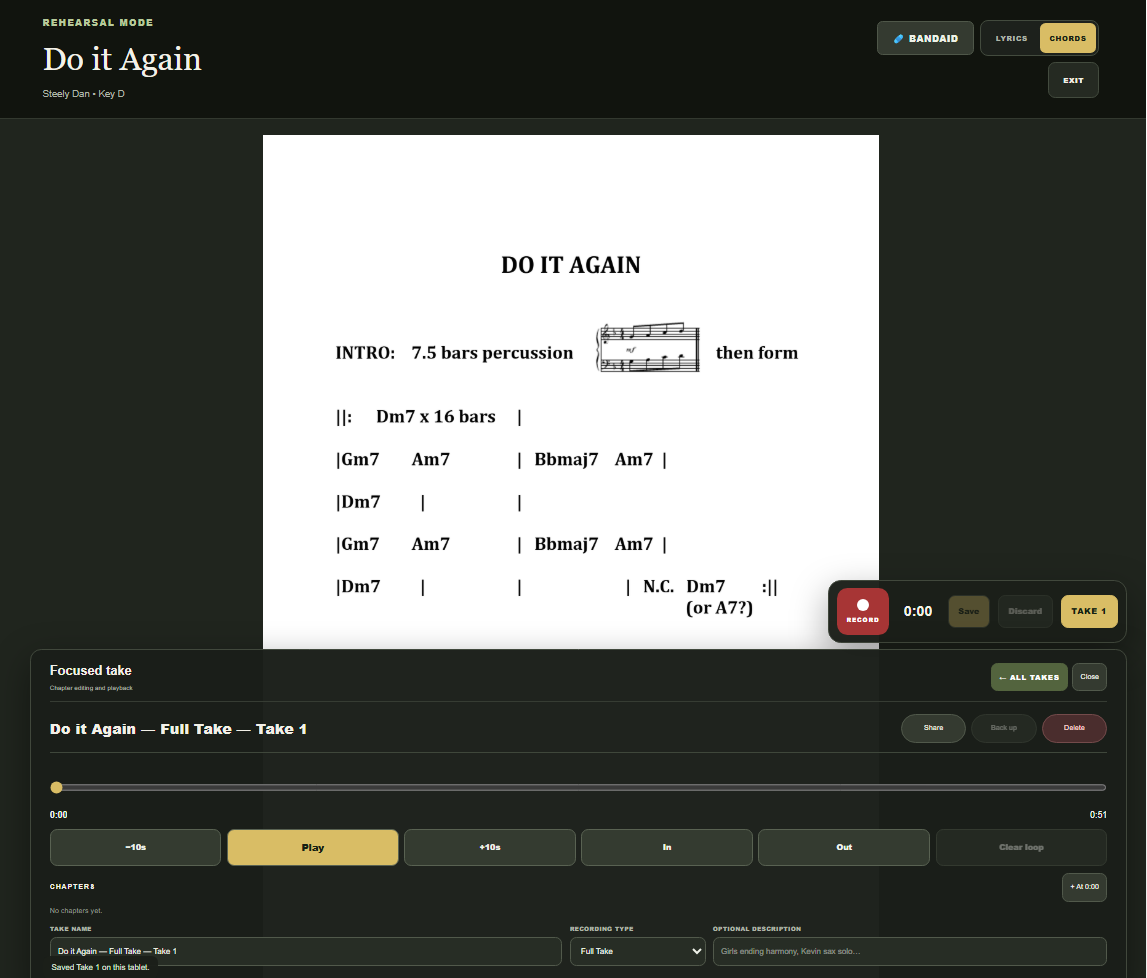This screenshot has width=1147, height=978.
Task: Set the loop Out point
Action: pyautogui.click(x=844, y=847)
